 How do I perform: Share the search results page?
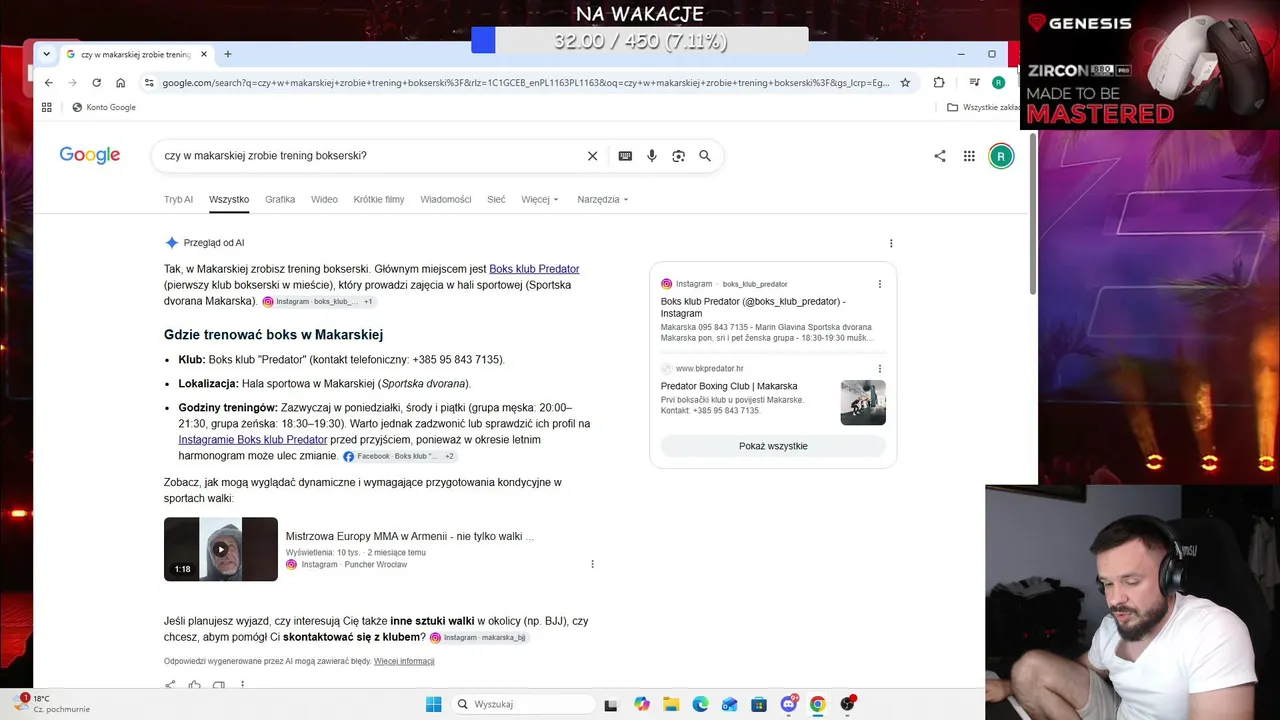tap(940, 156)
